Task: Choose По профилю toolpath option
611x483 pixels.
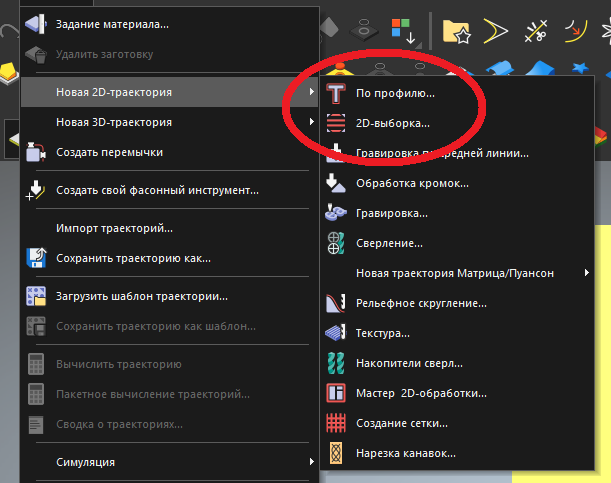Action: 457,93
